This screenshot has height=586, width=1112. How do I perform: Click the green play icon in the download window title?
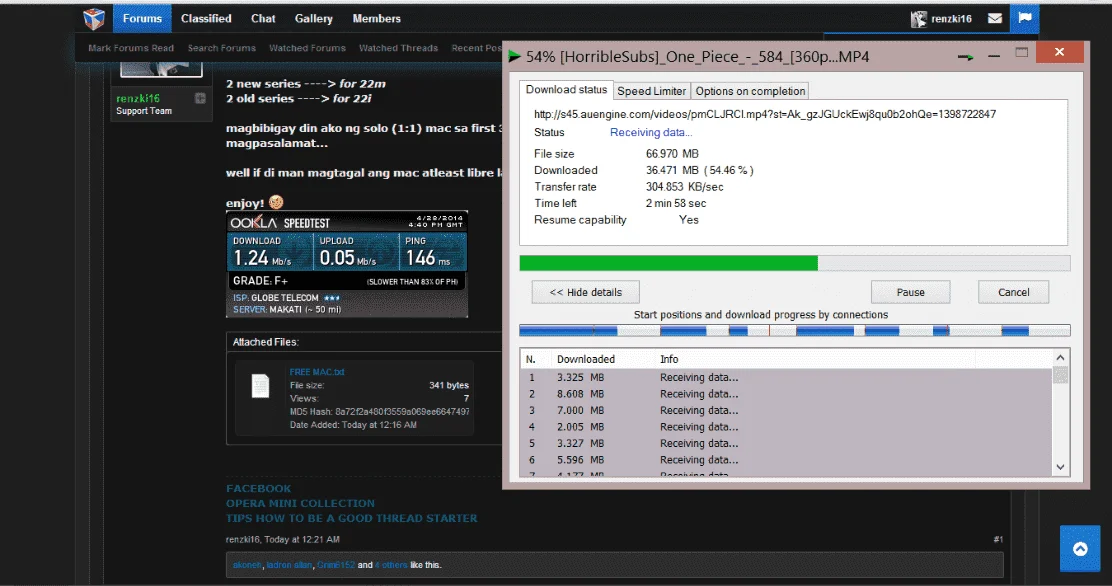click(515, 56)
